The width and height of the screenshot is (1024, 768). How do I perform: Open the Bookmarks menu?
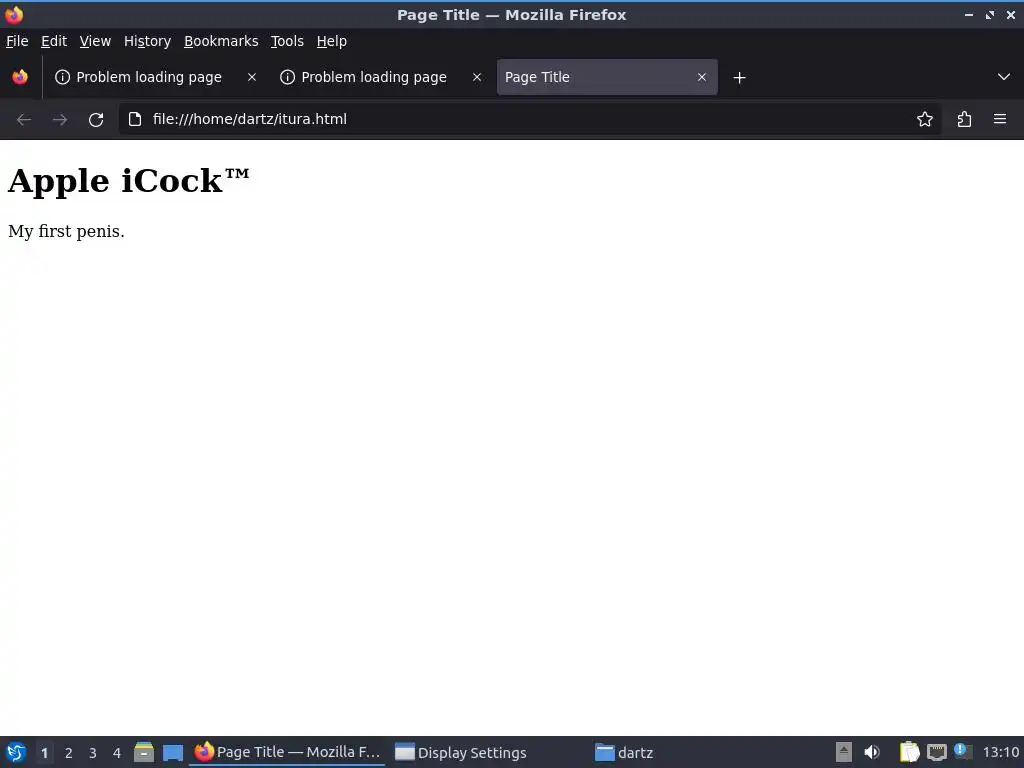pyautogui.click(x=221, y=41)
